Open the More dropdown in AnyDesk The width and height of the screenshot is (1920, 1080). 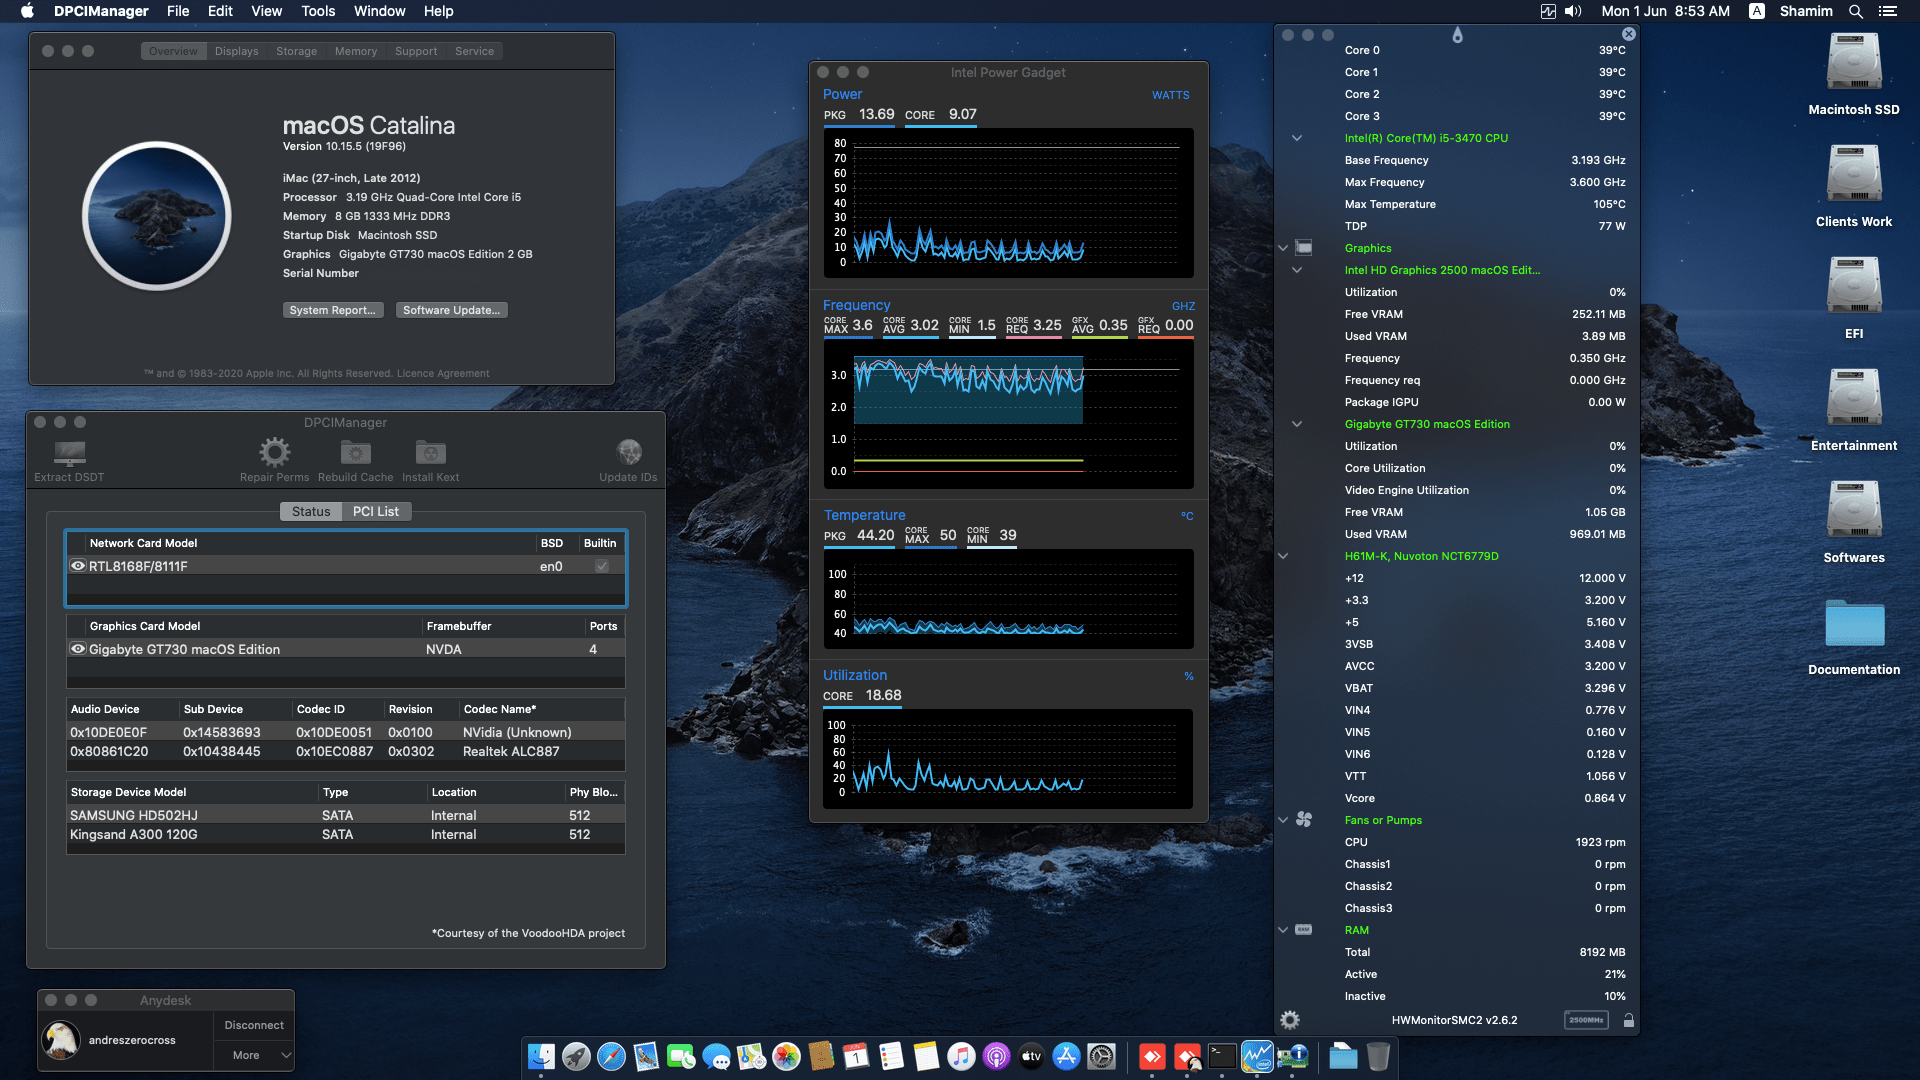(x=253, y=1055)
